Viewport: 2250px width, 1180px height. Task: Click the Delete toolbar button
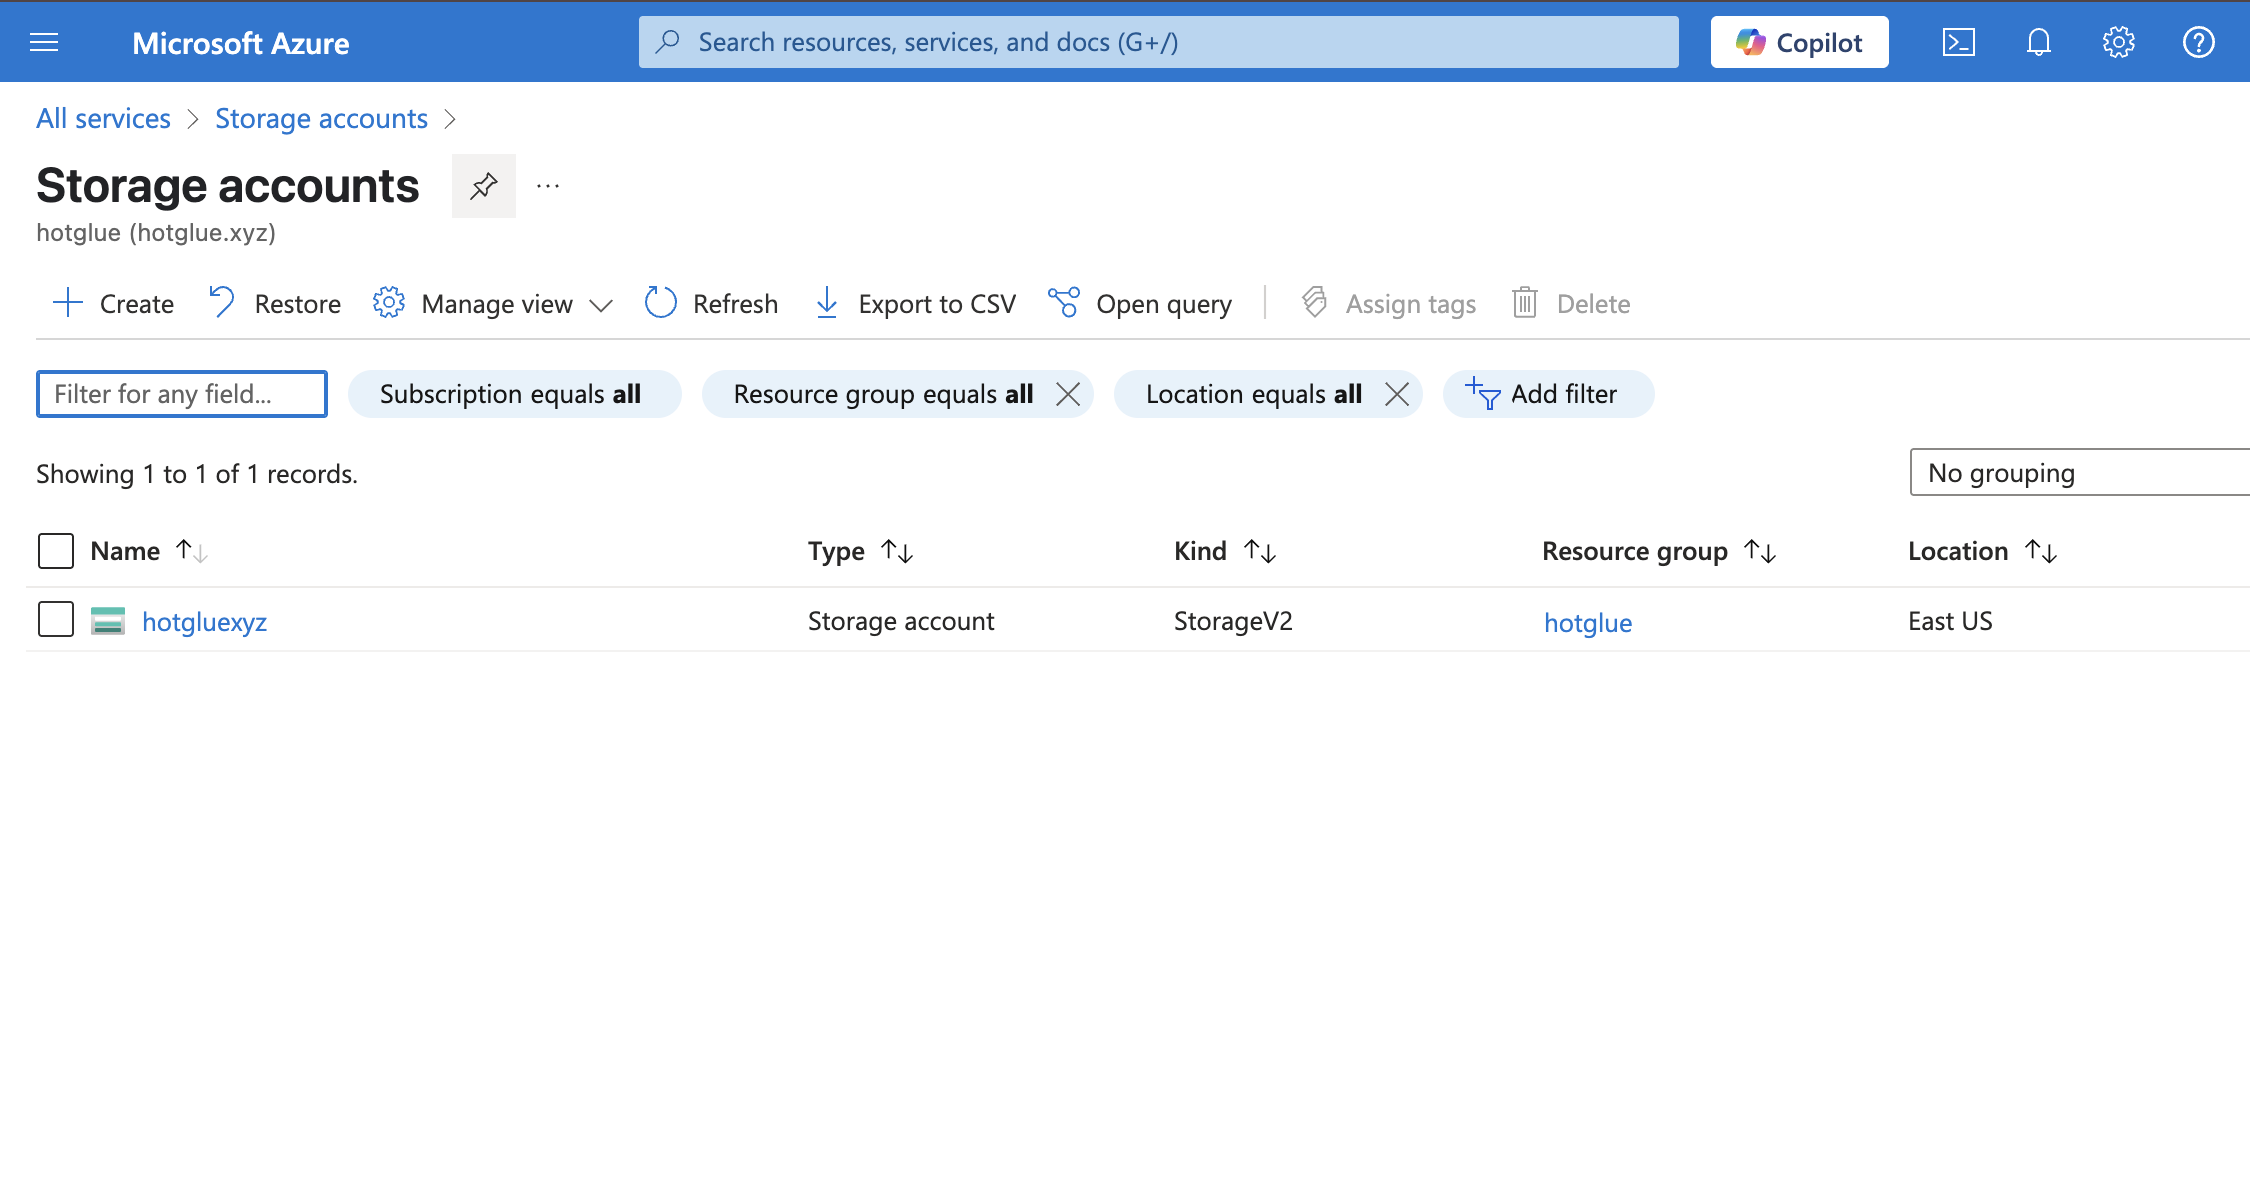(x=1571, y=303)
